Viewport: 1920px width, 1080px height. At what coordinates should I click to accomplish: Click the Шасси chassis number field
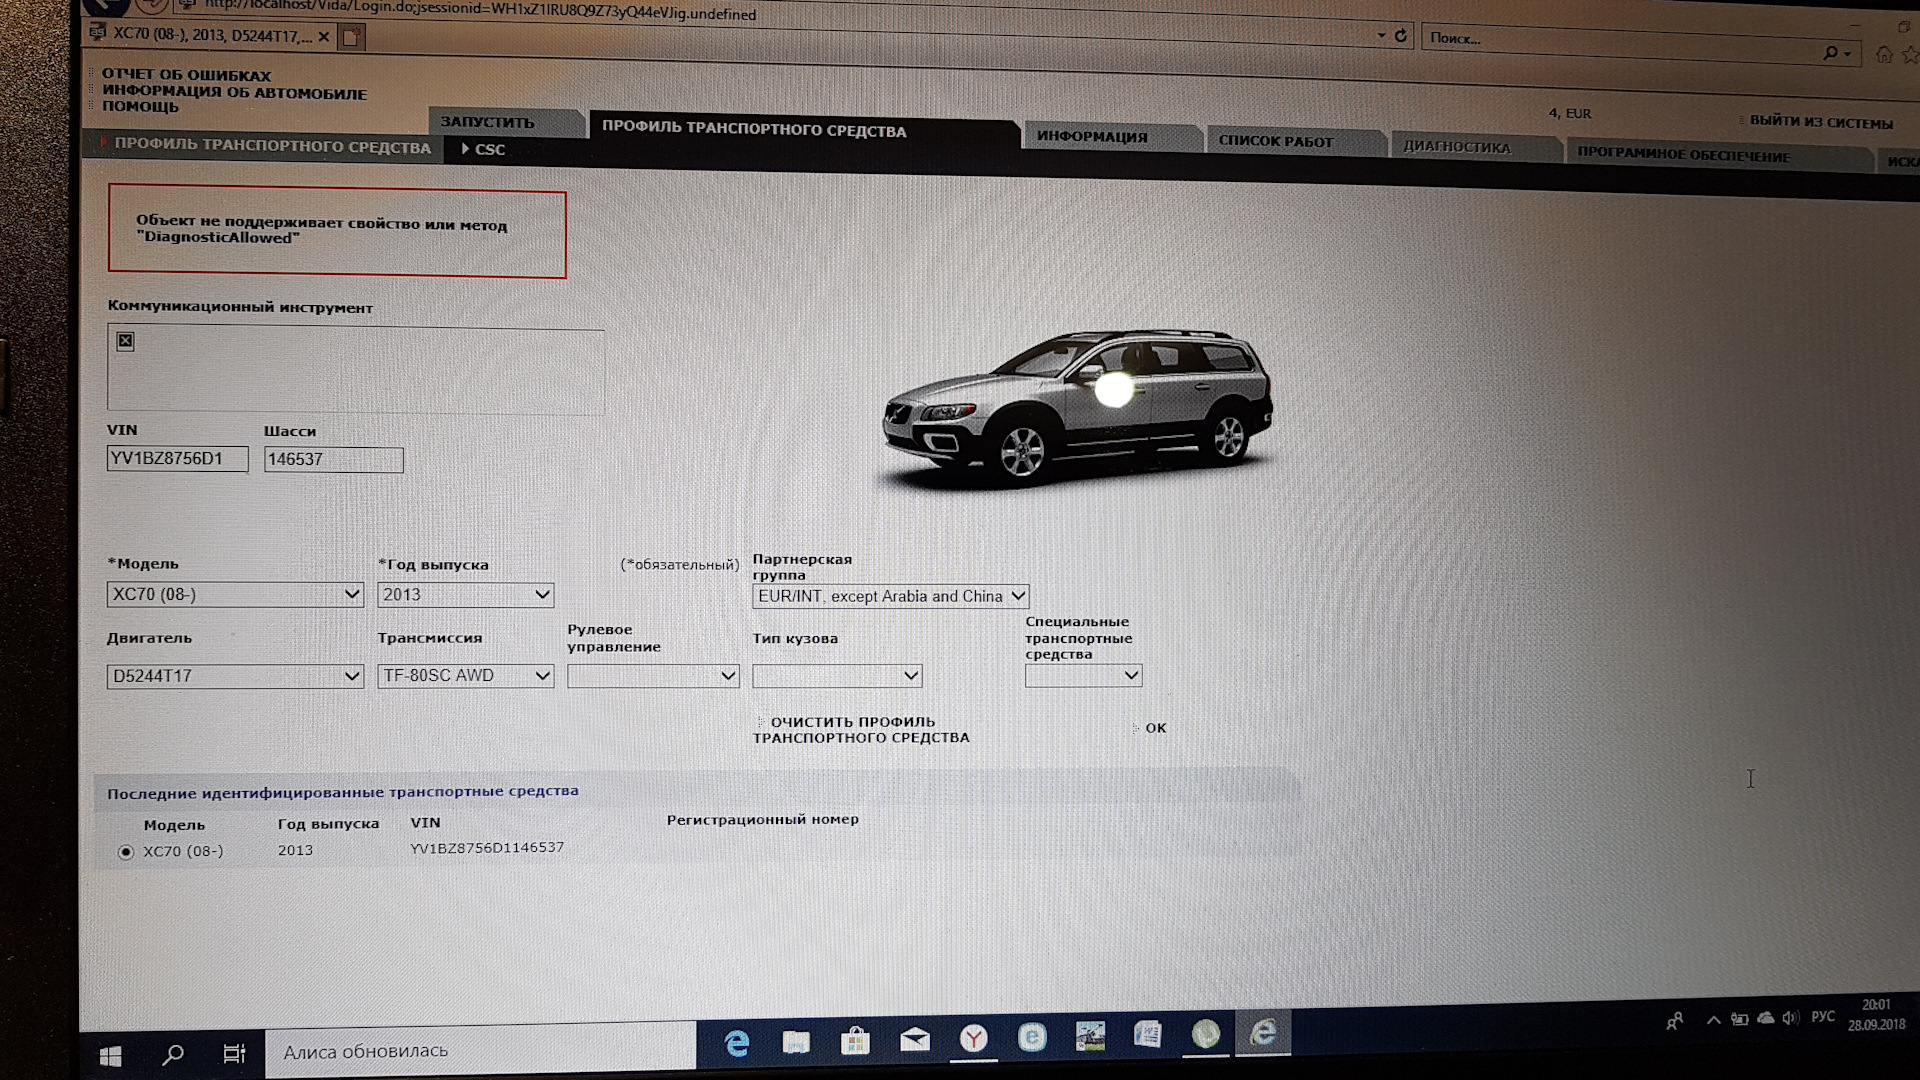tap(333, 460)
